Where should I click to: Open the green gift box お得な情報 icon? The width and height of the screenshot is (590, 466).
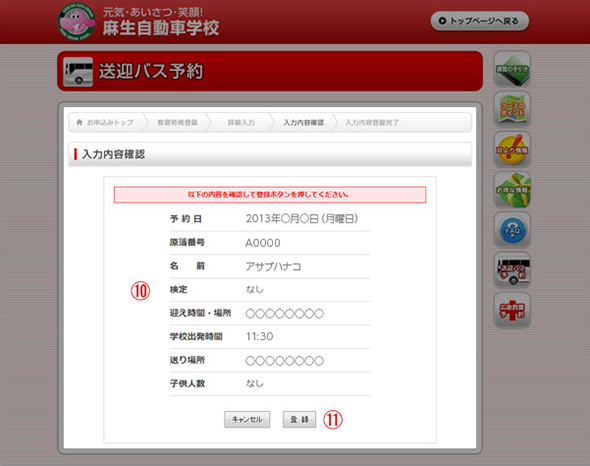(512, 190)
